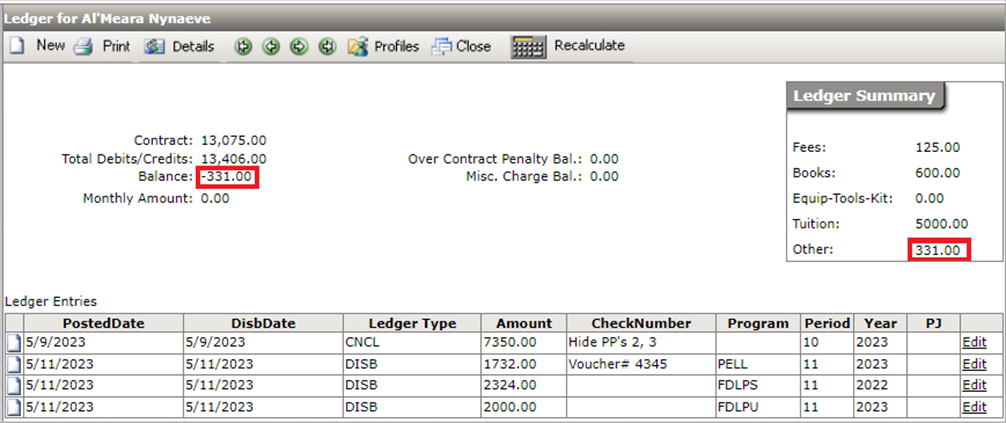Open the document icon for FDLPU row

click(14, 408)
